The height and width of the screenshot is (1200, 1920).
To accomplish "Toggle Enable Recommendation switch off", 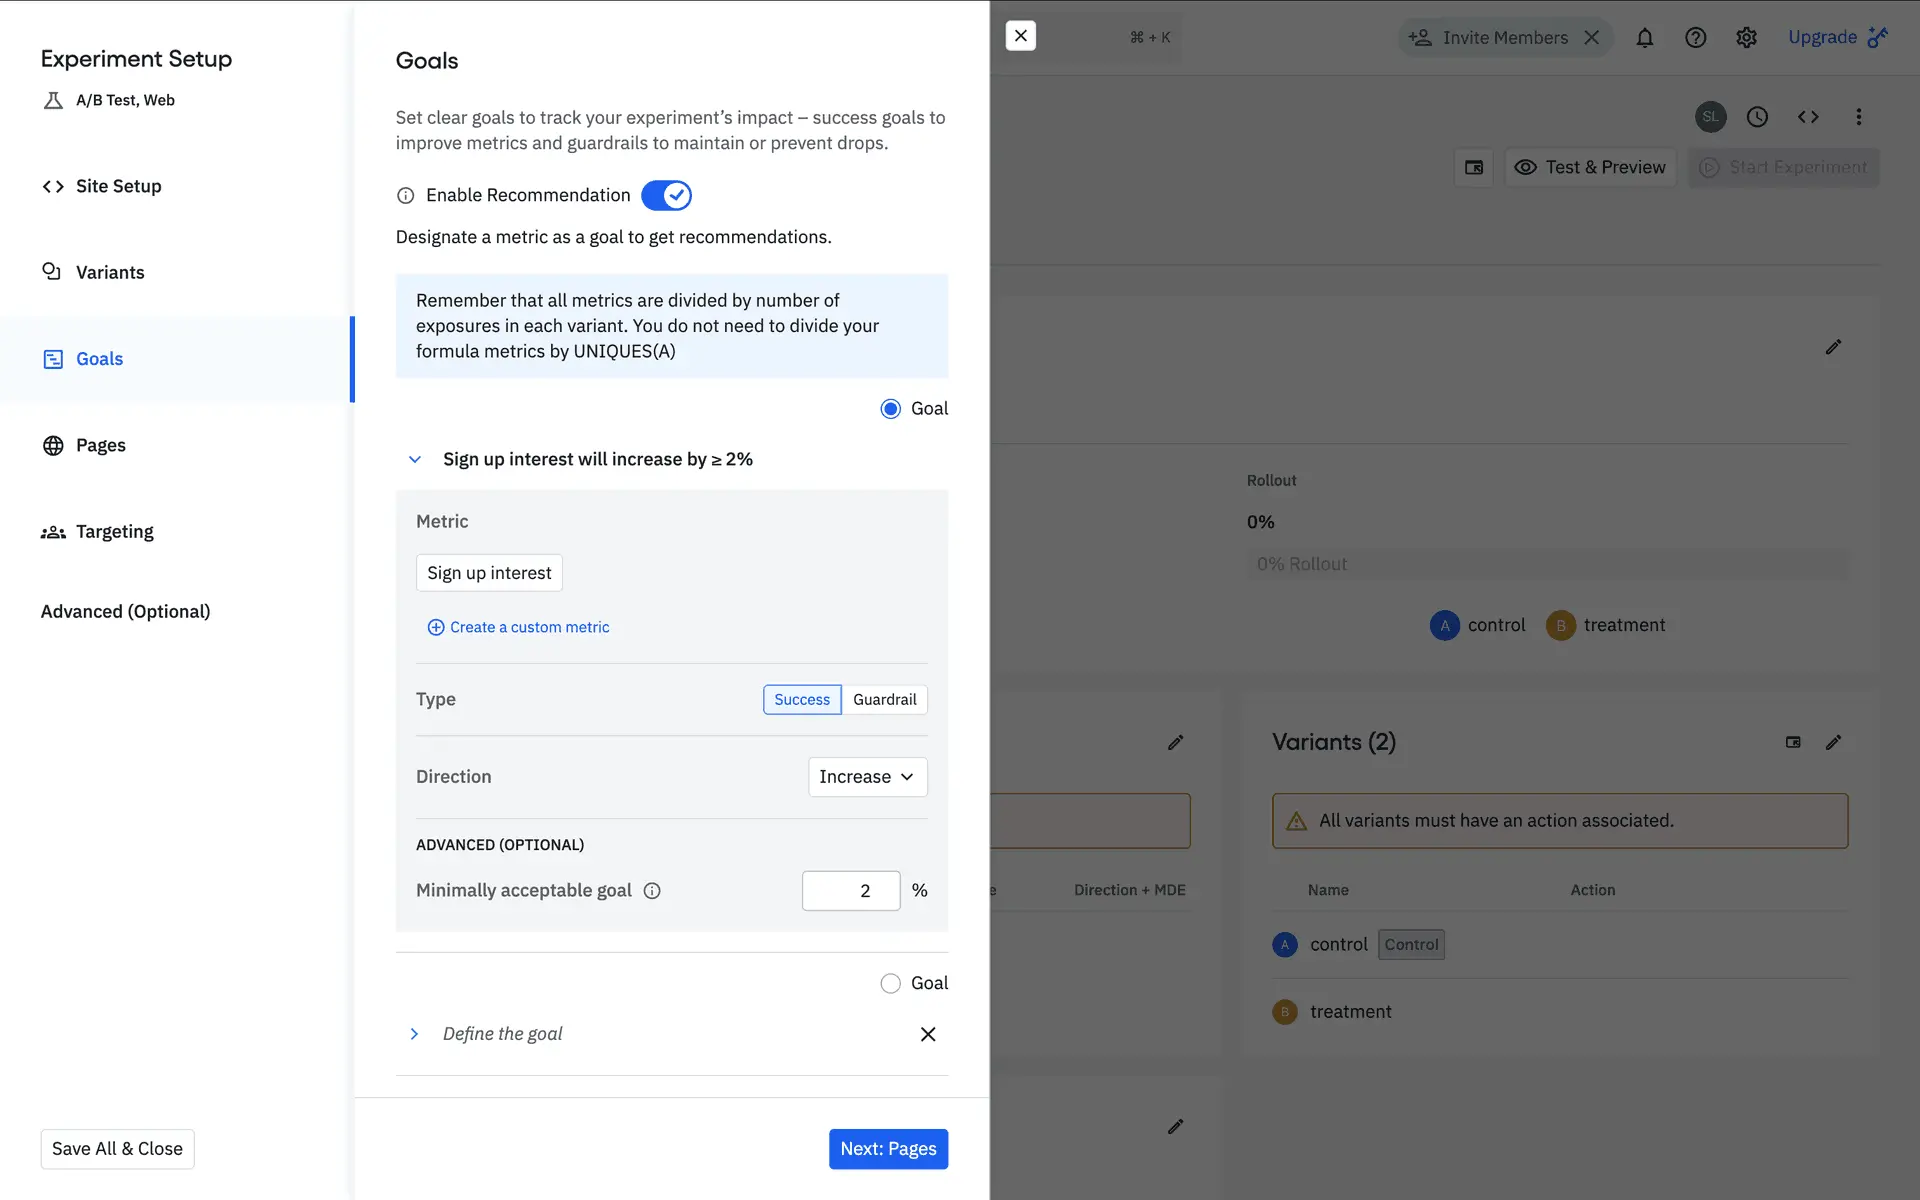I will click(x=666, y=195).
